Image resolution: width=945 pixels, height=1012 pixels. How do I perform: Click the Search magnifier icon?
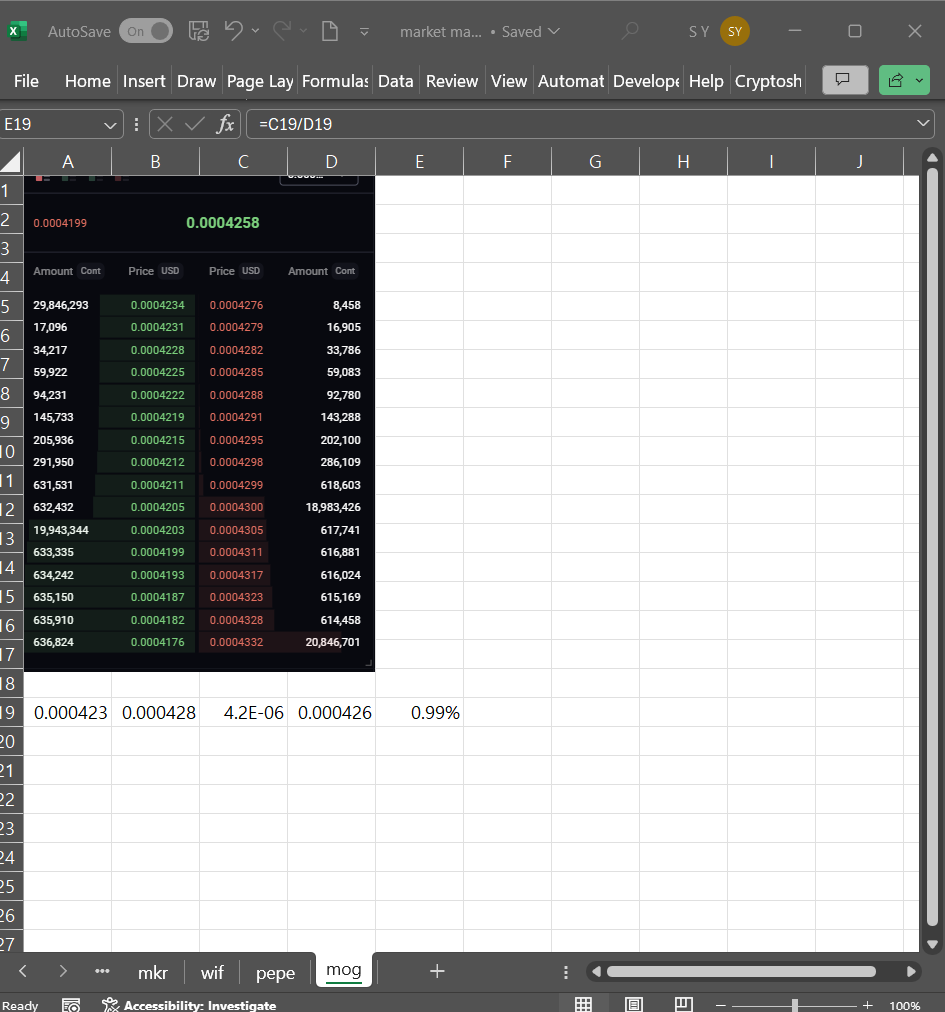[x=629, y=31]
